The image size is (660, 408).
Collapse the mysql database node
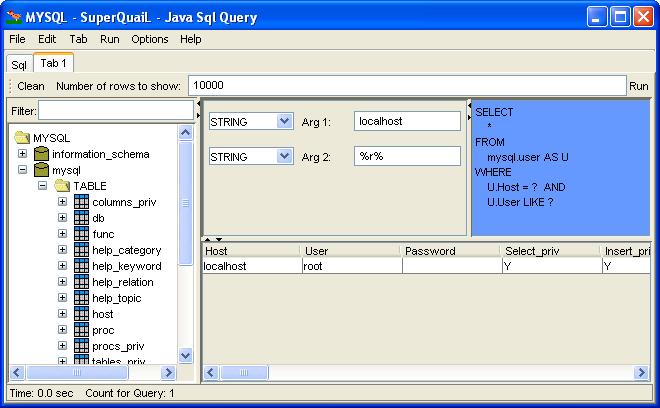point(23,170)
